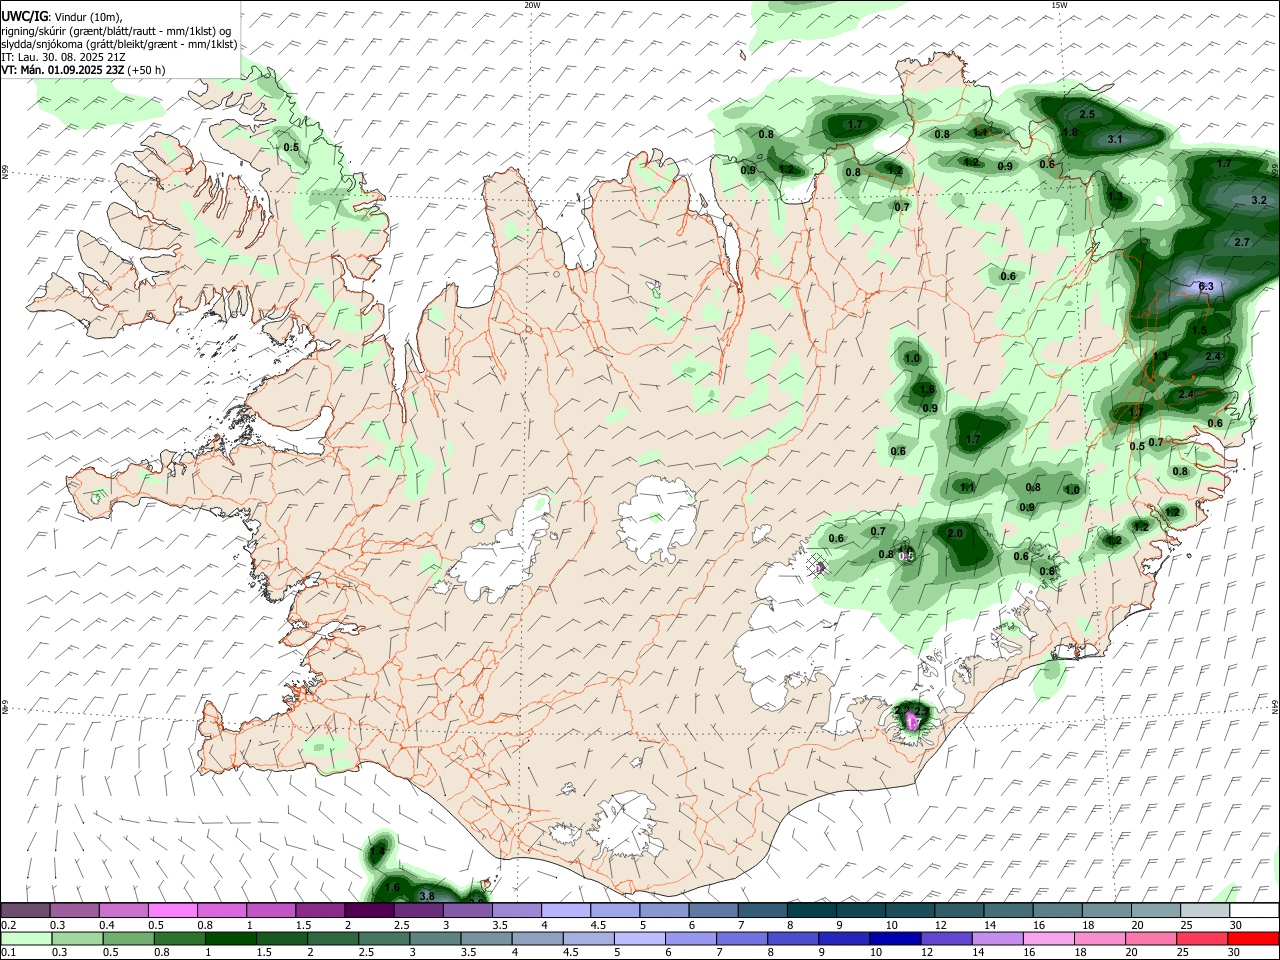Click the 1.5 precipitation value on the map
This screenshot has width=1280, height=960.
[x=1199, y=331]
